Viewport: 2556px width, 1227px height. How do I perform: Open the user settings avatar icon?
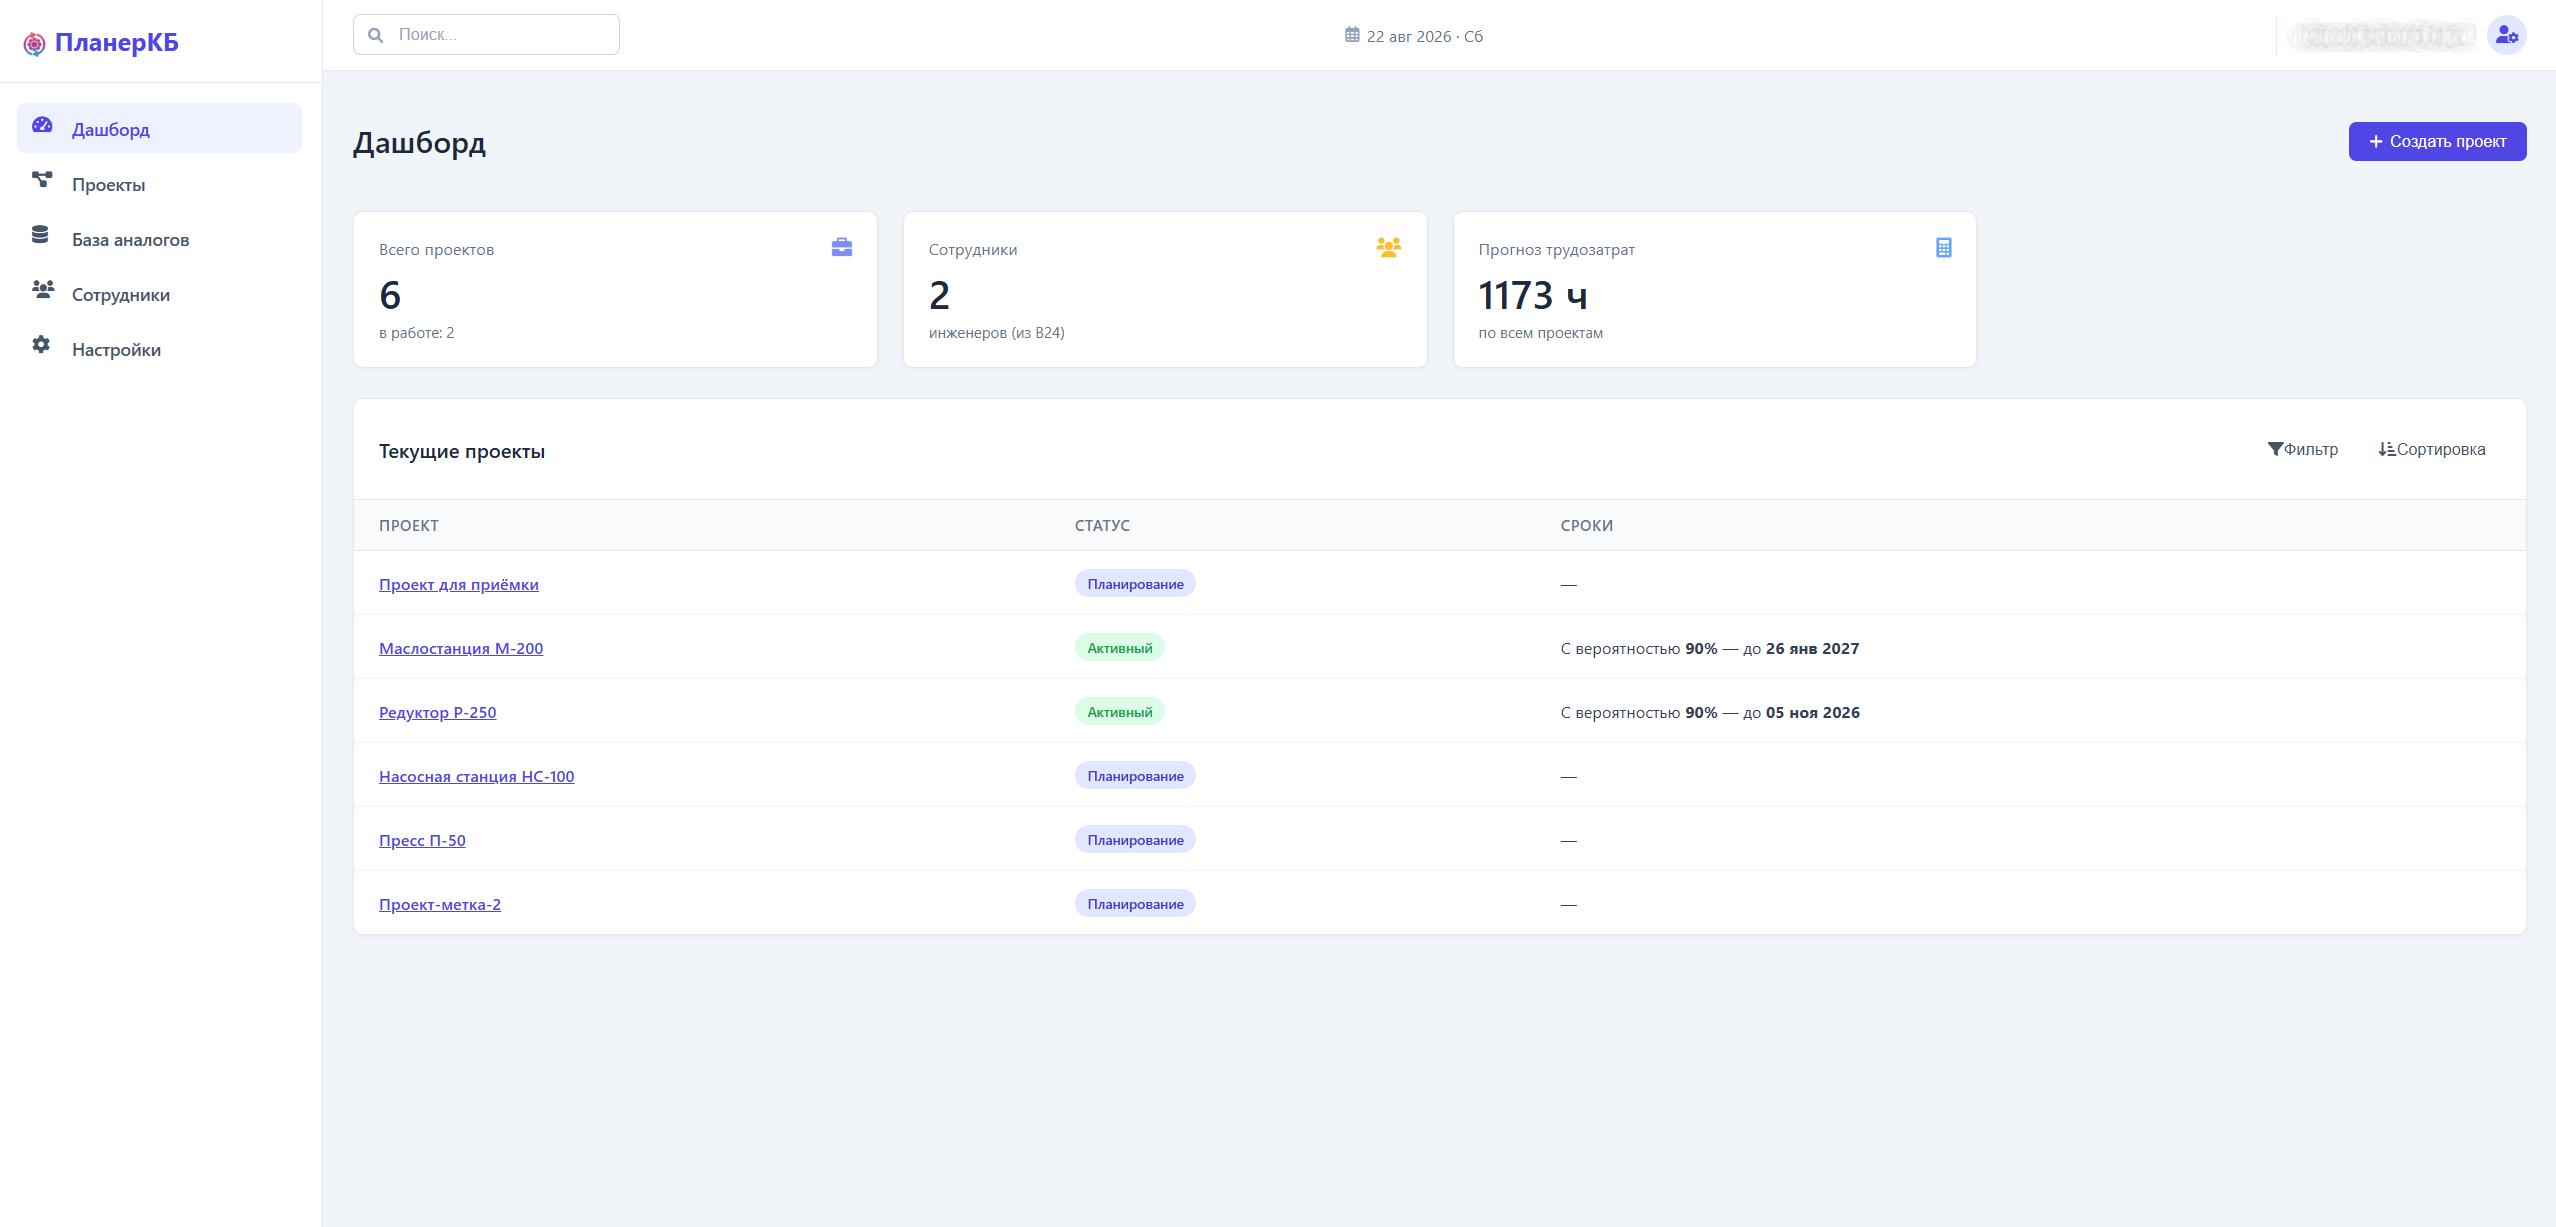[x=2507, y=35]
